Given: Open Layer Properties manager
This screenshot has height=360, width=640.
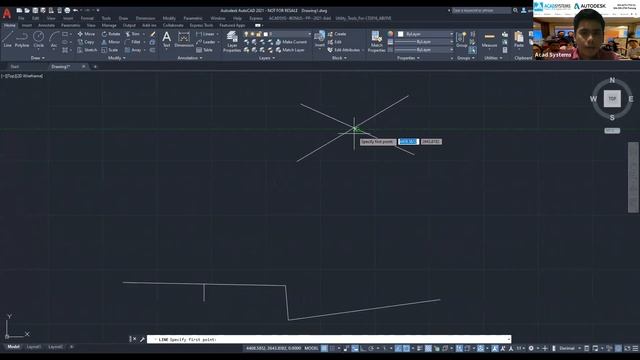Looking at the screenshot, I should [x=232, y=42].
